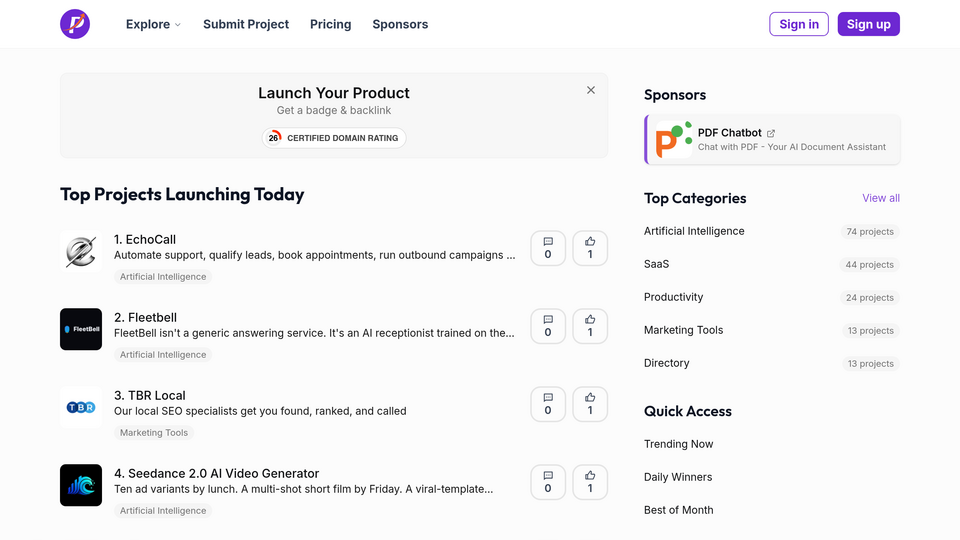Click the 44 projects count badge
This screenshot has width=960, height=540.
pyautogui.click(x=869, y=264)
